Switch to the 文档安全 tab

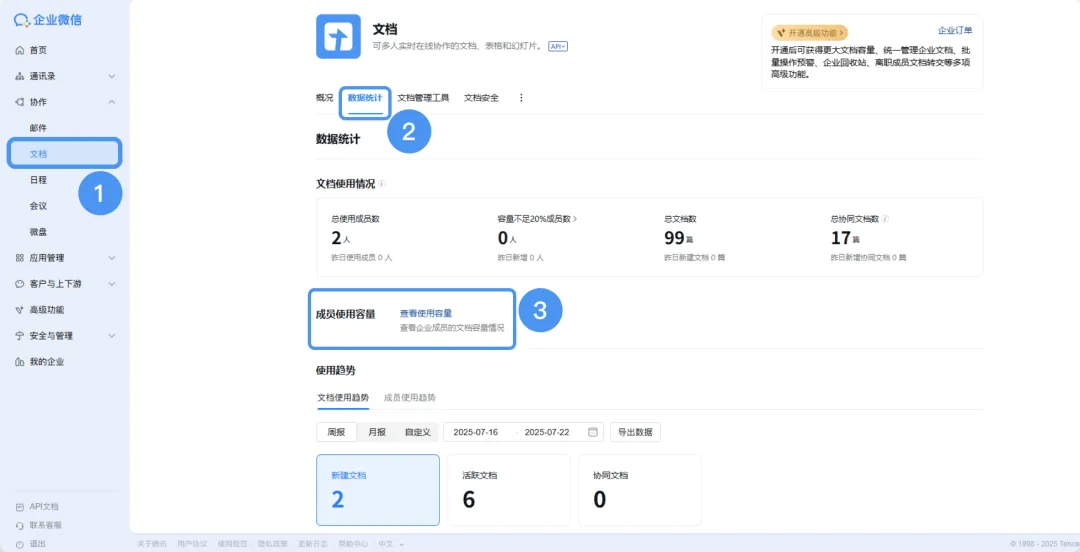481,98
